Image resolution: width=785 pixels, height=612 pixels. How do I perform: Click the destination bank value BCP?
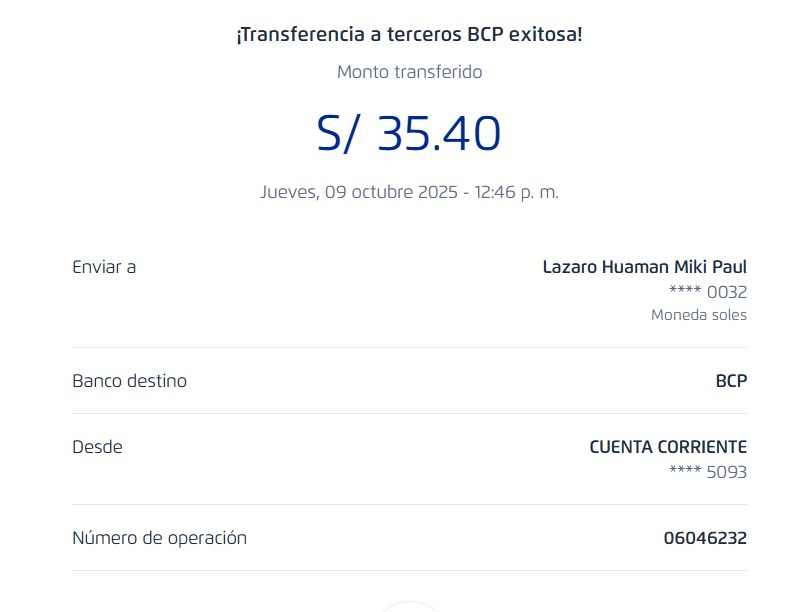(730, 381)
